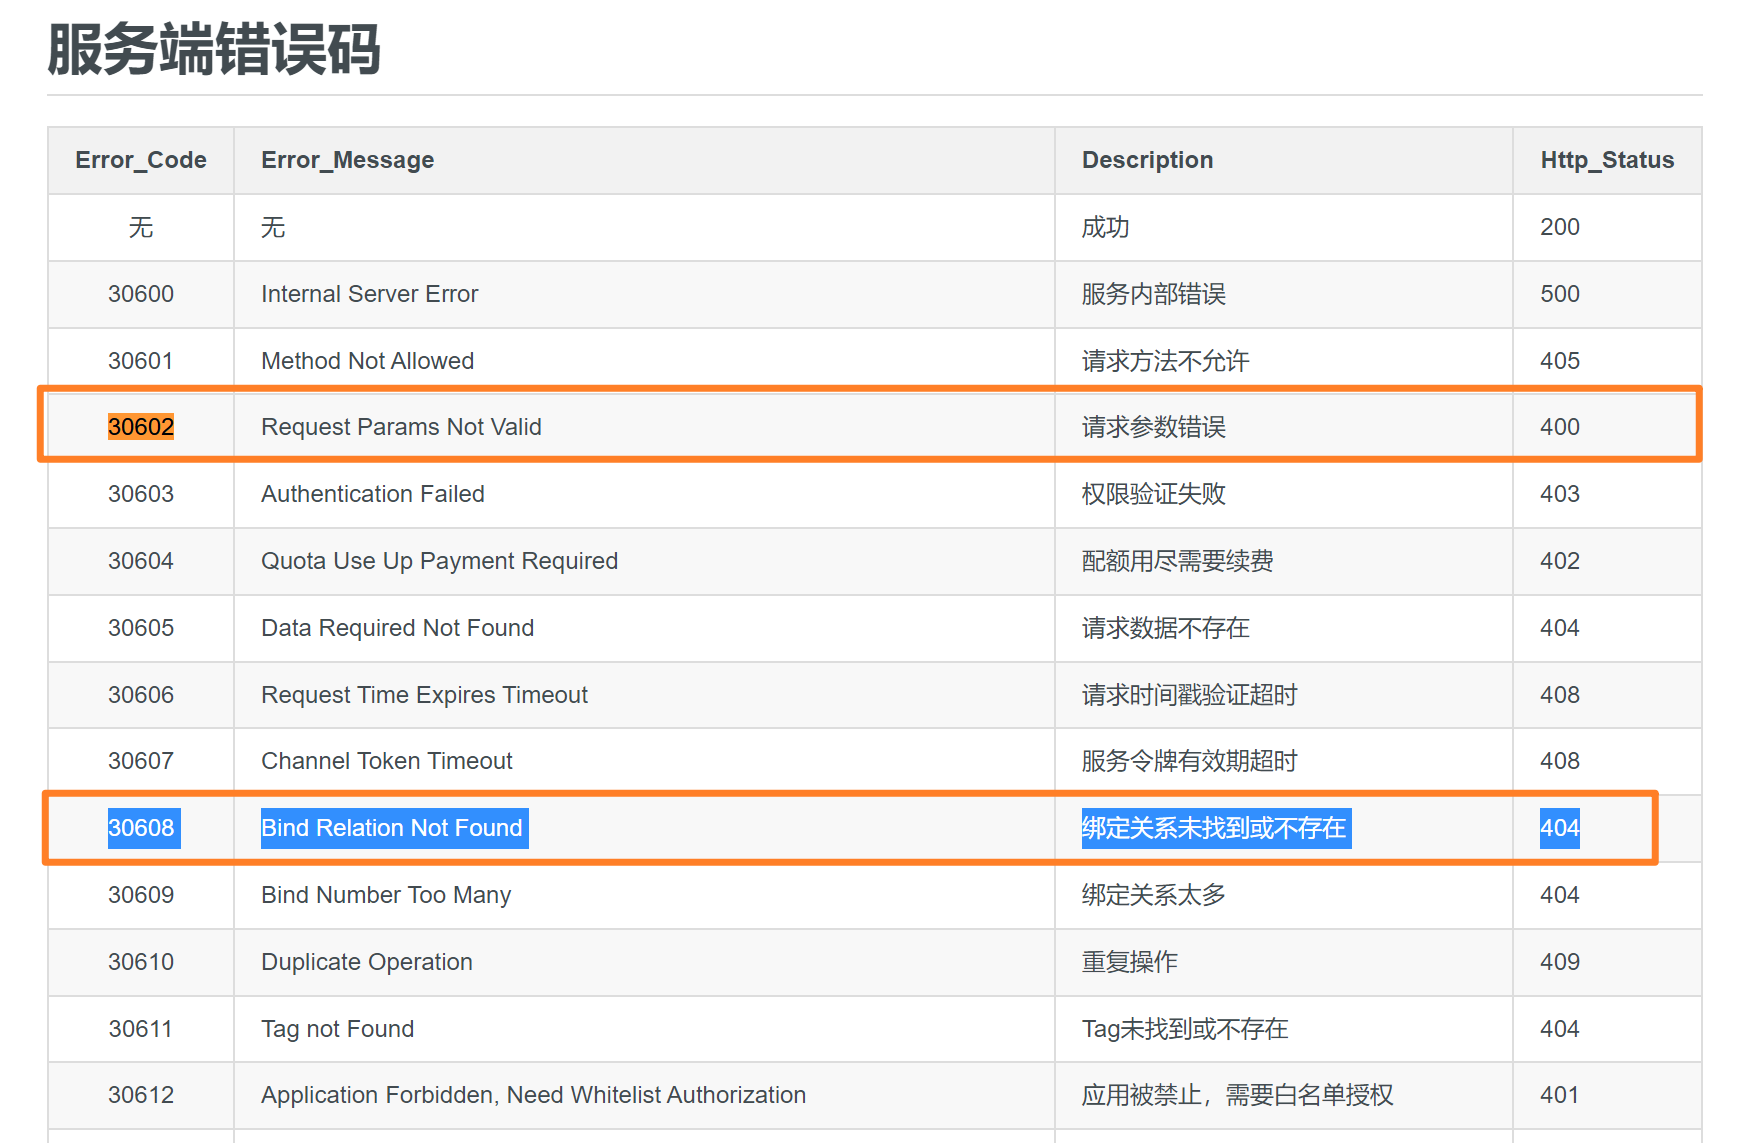This screenshot has height=1143, width=1737.
Task: Click the "Duplicate Operation" cell
Action: coord(366,962)
